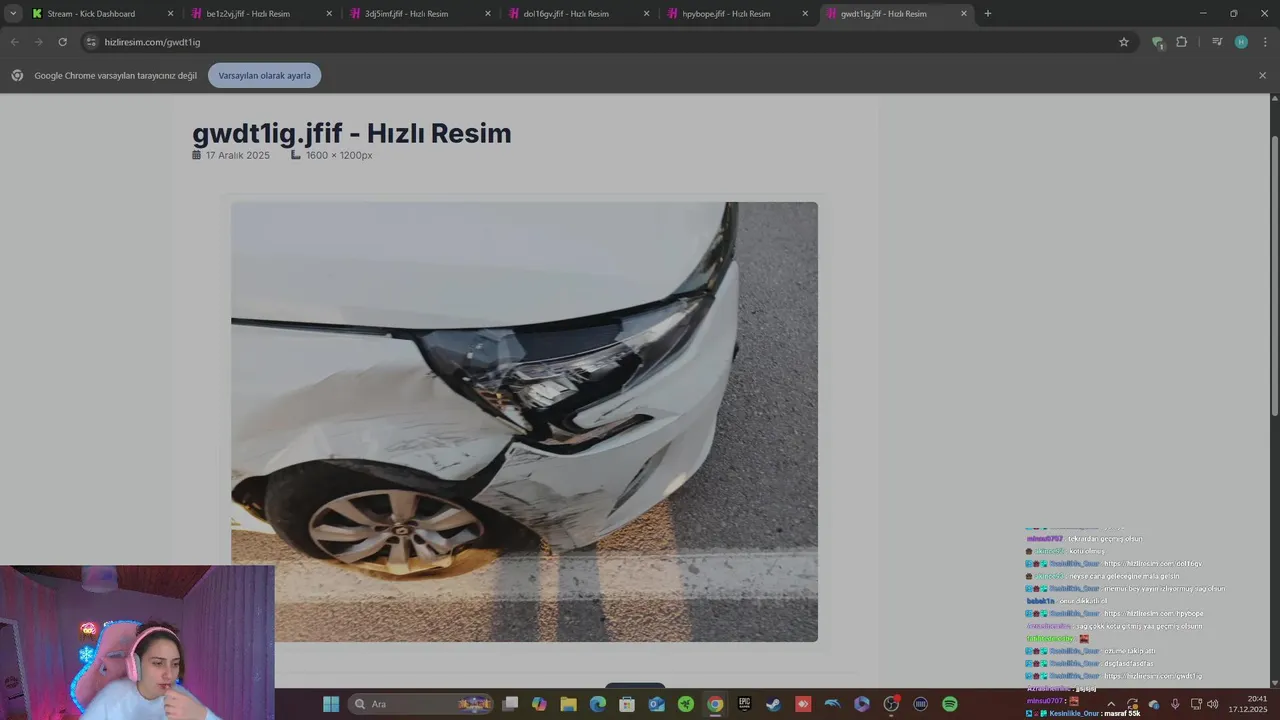Open the Chrome profile avatar H
Screen dimensions: 1280x720
point(1241,42)
